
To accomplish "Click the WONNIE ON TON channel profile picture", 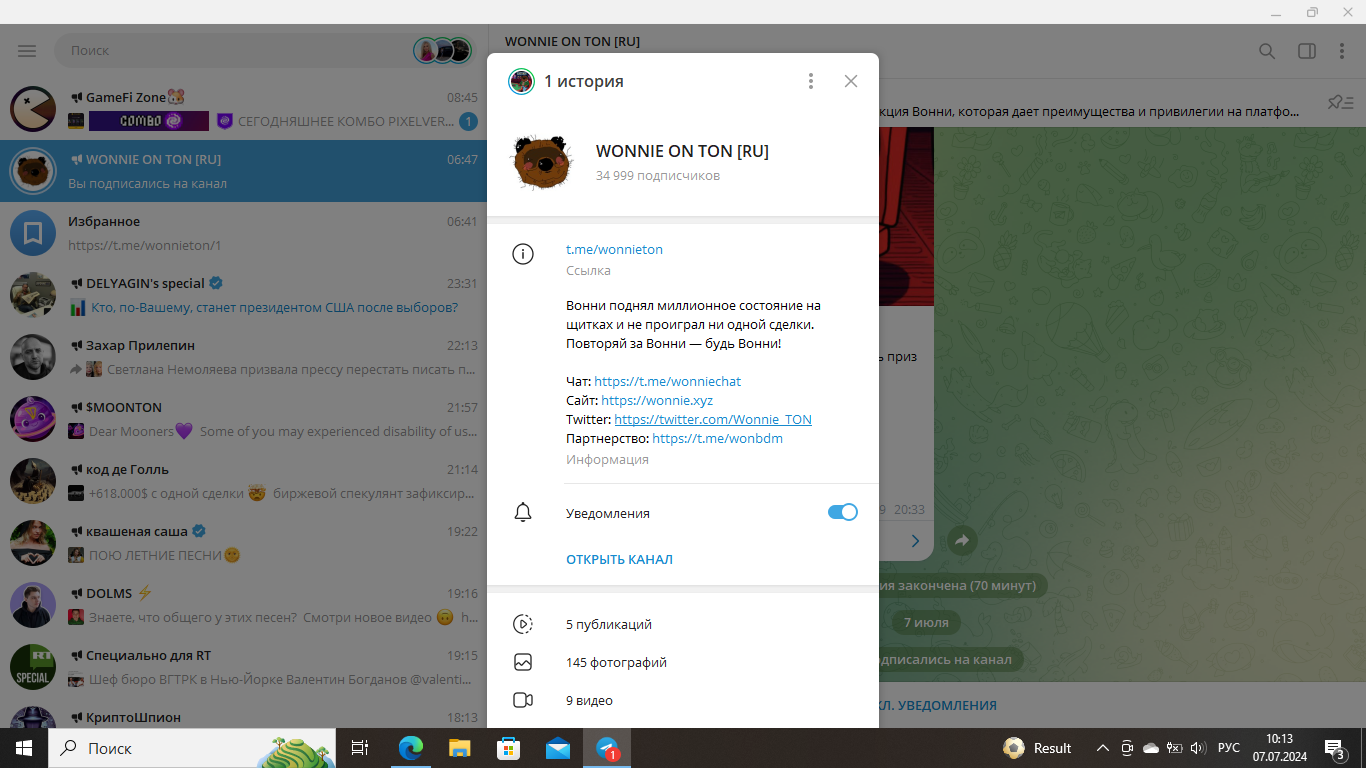I will click(542, 161).
